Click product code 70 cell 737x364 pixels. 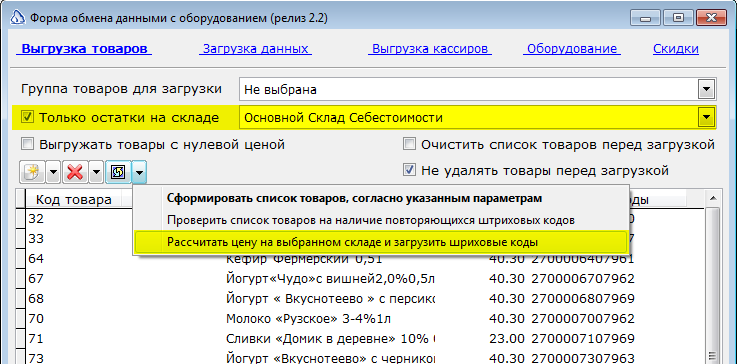(x=36, y=318)
